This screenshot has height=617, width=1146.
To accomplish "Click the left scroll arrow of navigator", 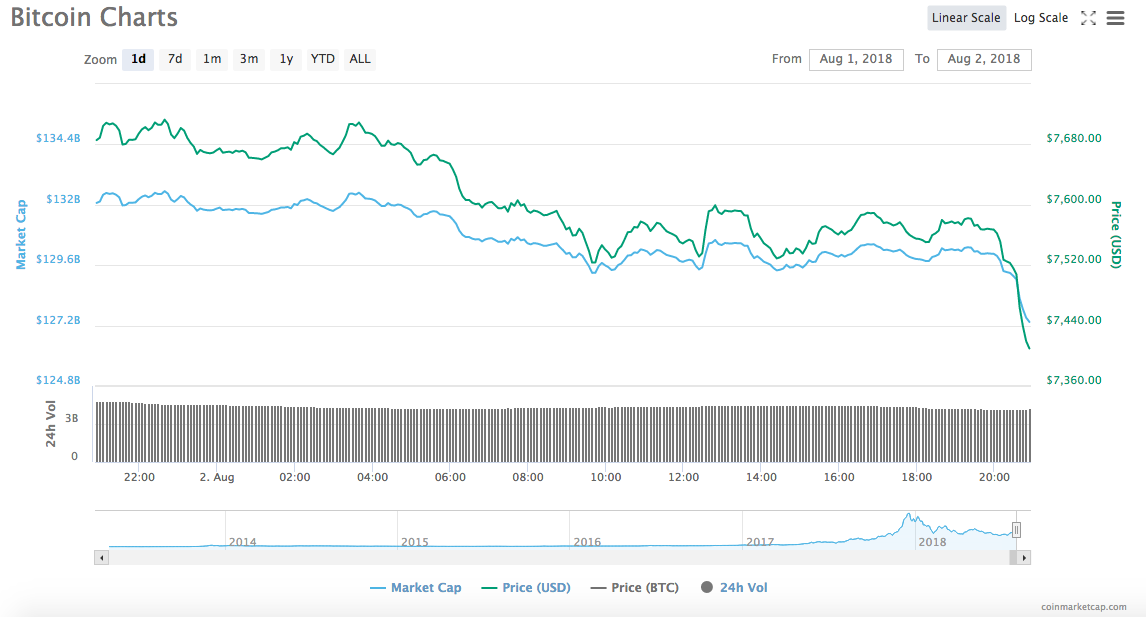I will tap(102, 558).
